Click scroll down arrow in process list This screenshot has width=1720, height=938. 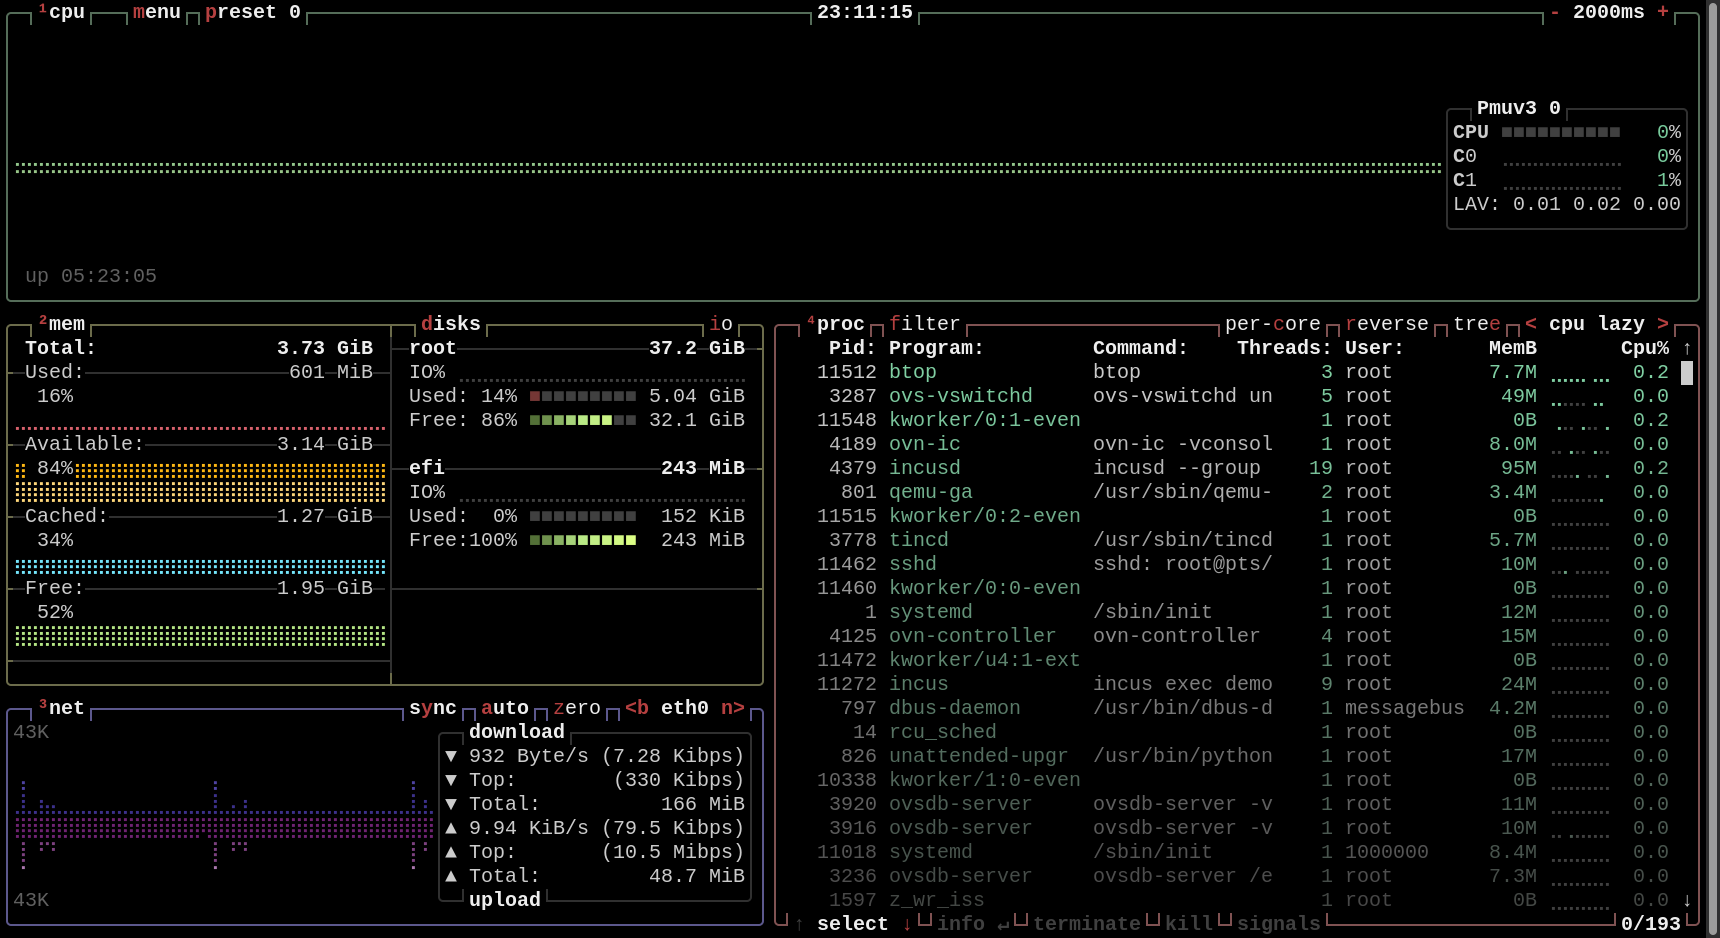pos(1687,900)
